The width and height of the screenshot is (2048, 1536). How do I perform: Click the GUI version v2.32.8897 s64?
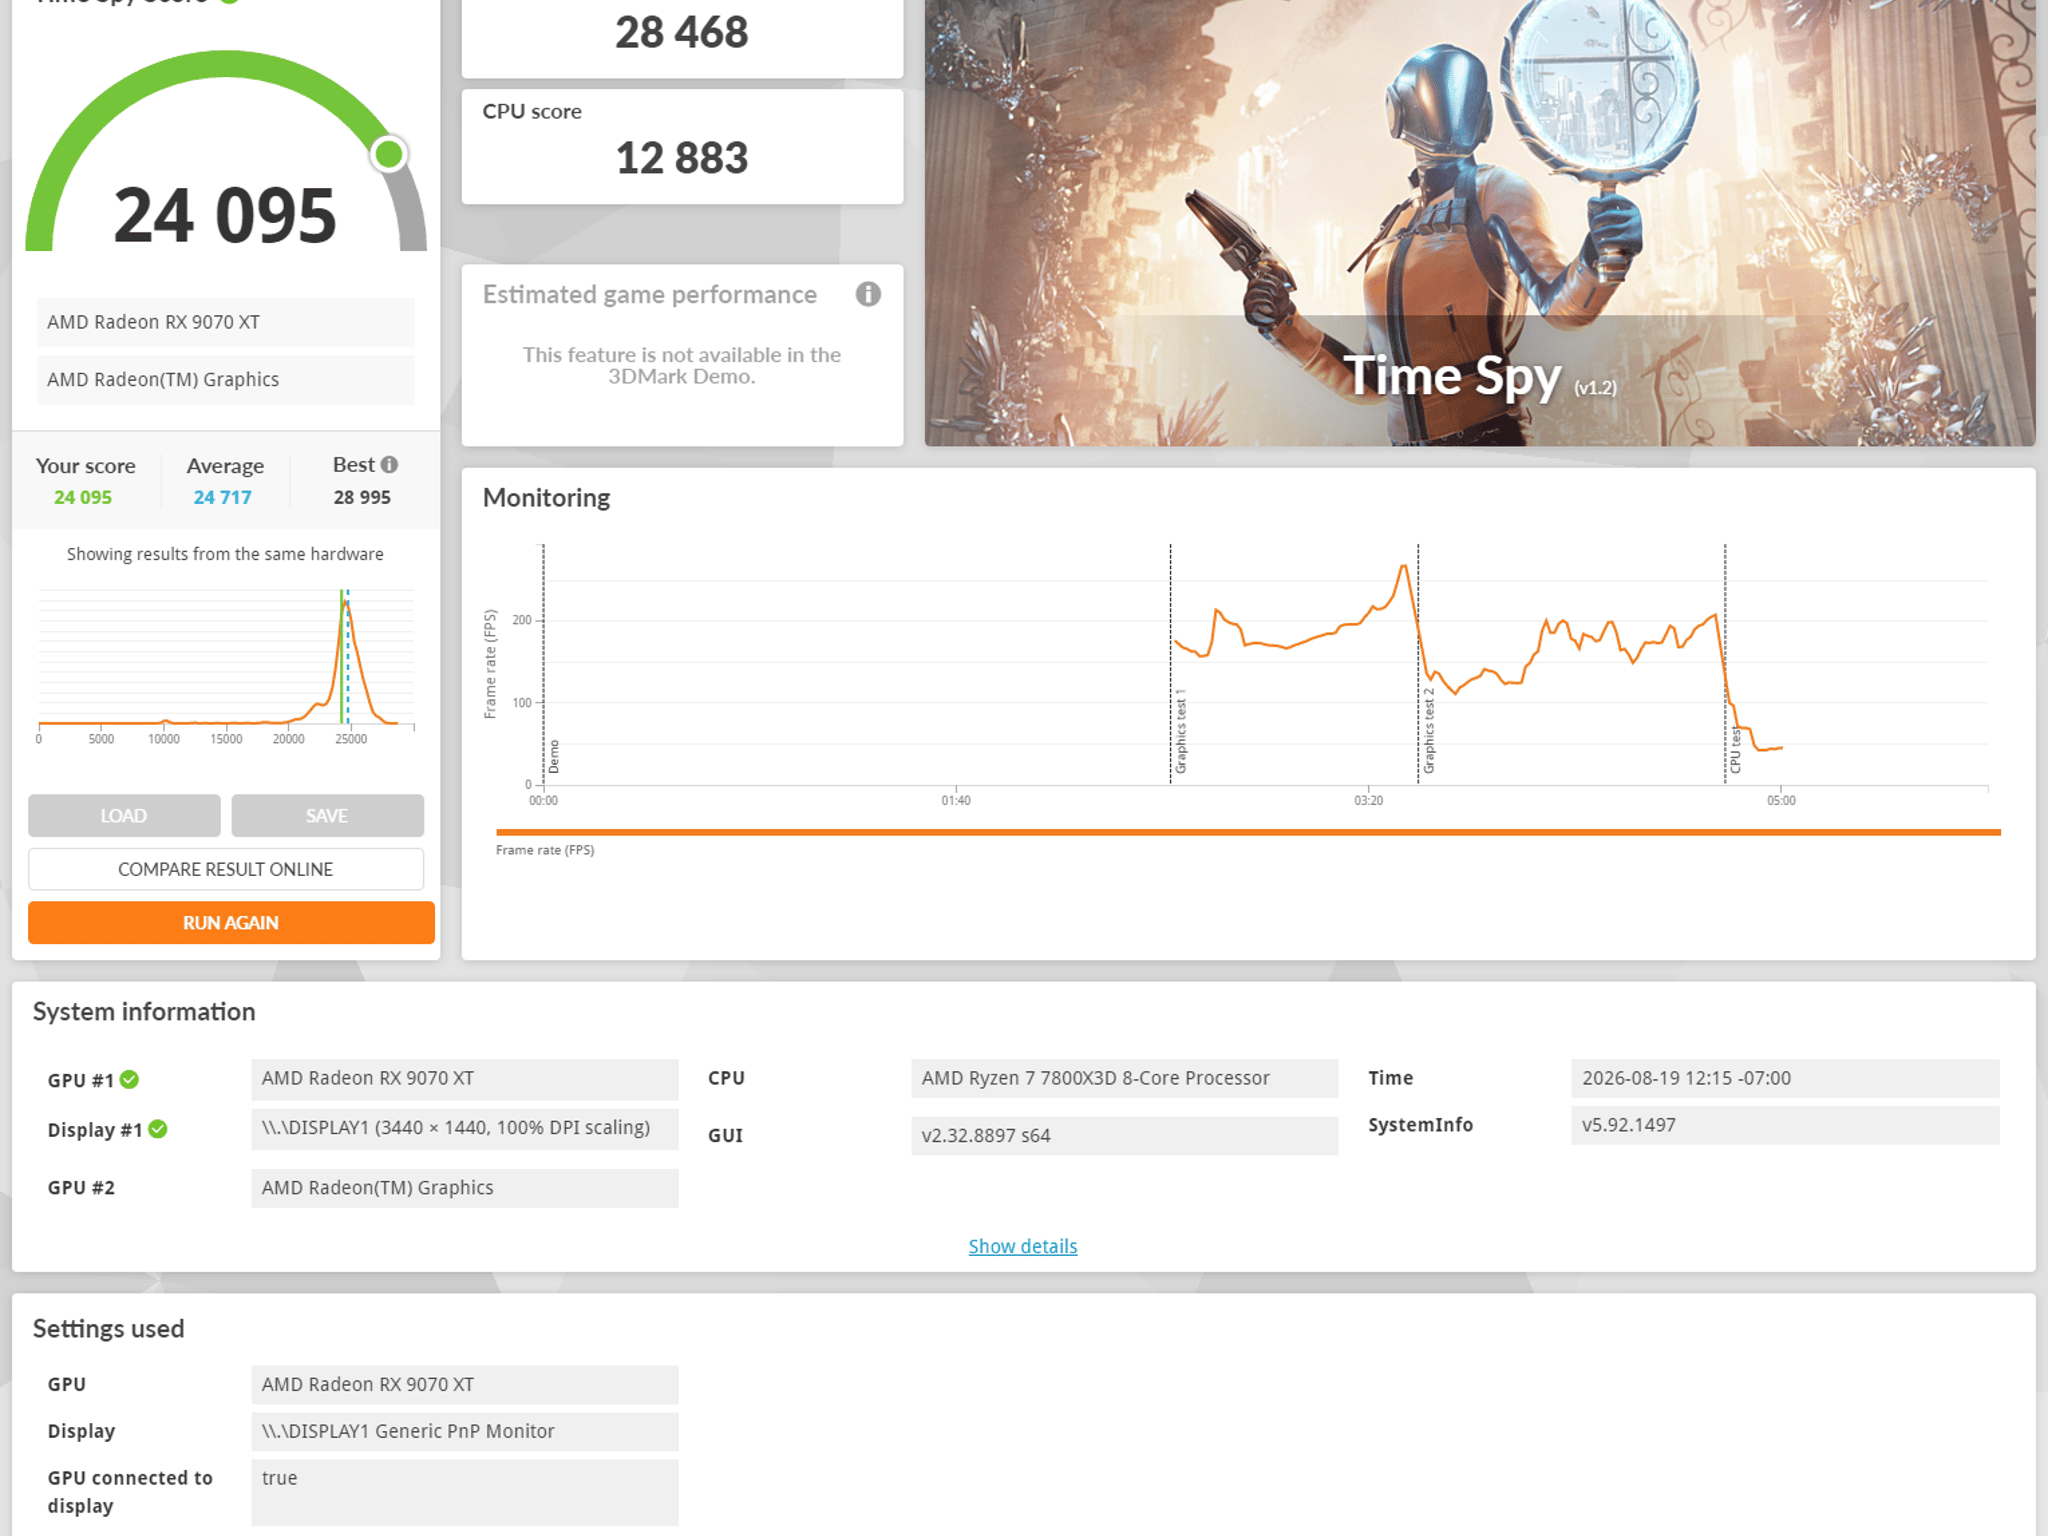point(1125,1136)
